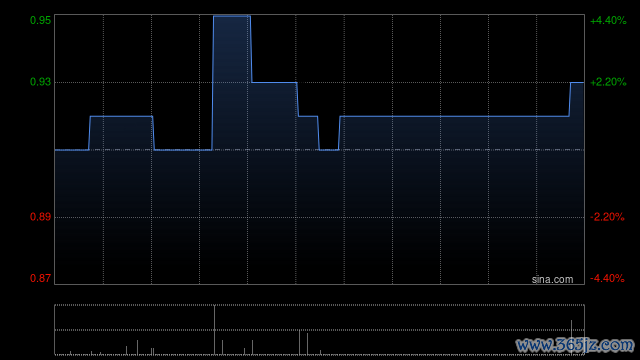Open the www.365jz.com watermark link

(575, 345)
